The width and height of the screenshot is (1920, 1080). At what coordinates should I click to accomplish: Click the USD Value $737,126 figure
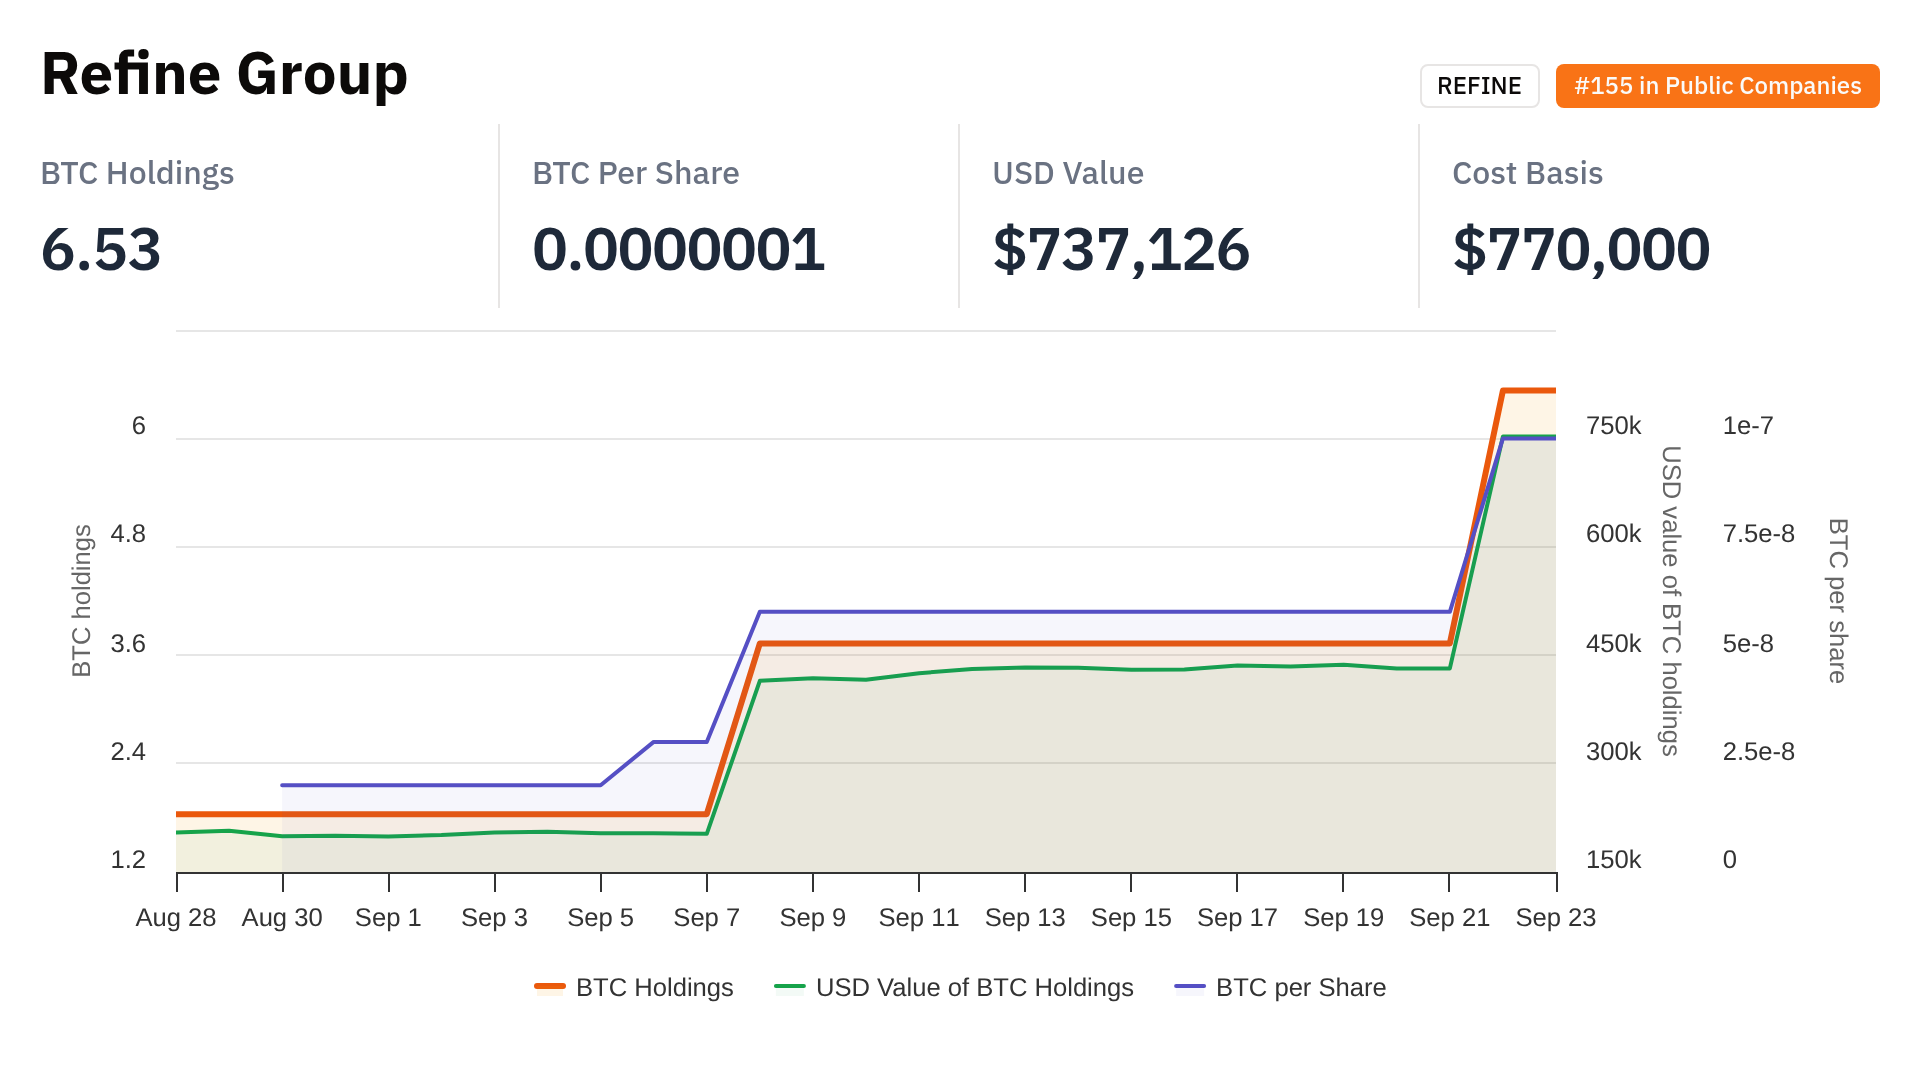point(1121,249)
